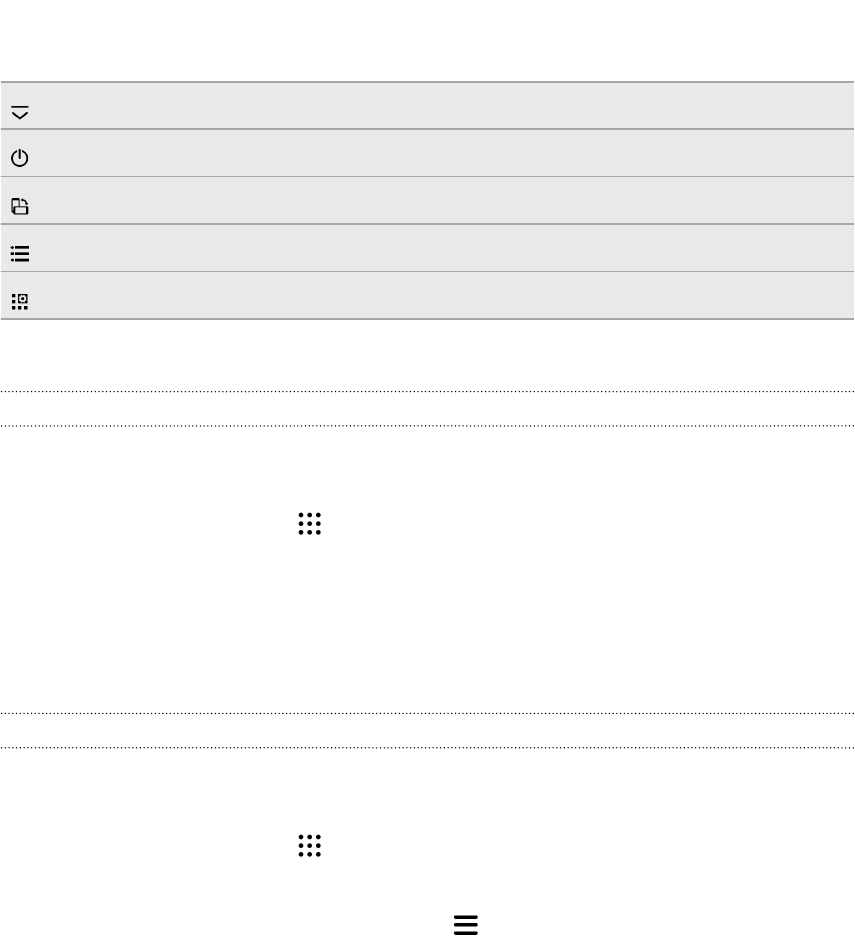Click the dotted divider just above the second apps icon
This screenshot has width=855, height=939.
[x=428, y=747]
